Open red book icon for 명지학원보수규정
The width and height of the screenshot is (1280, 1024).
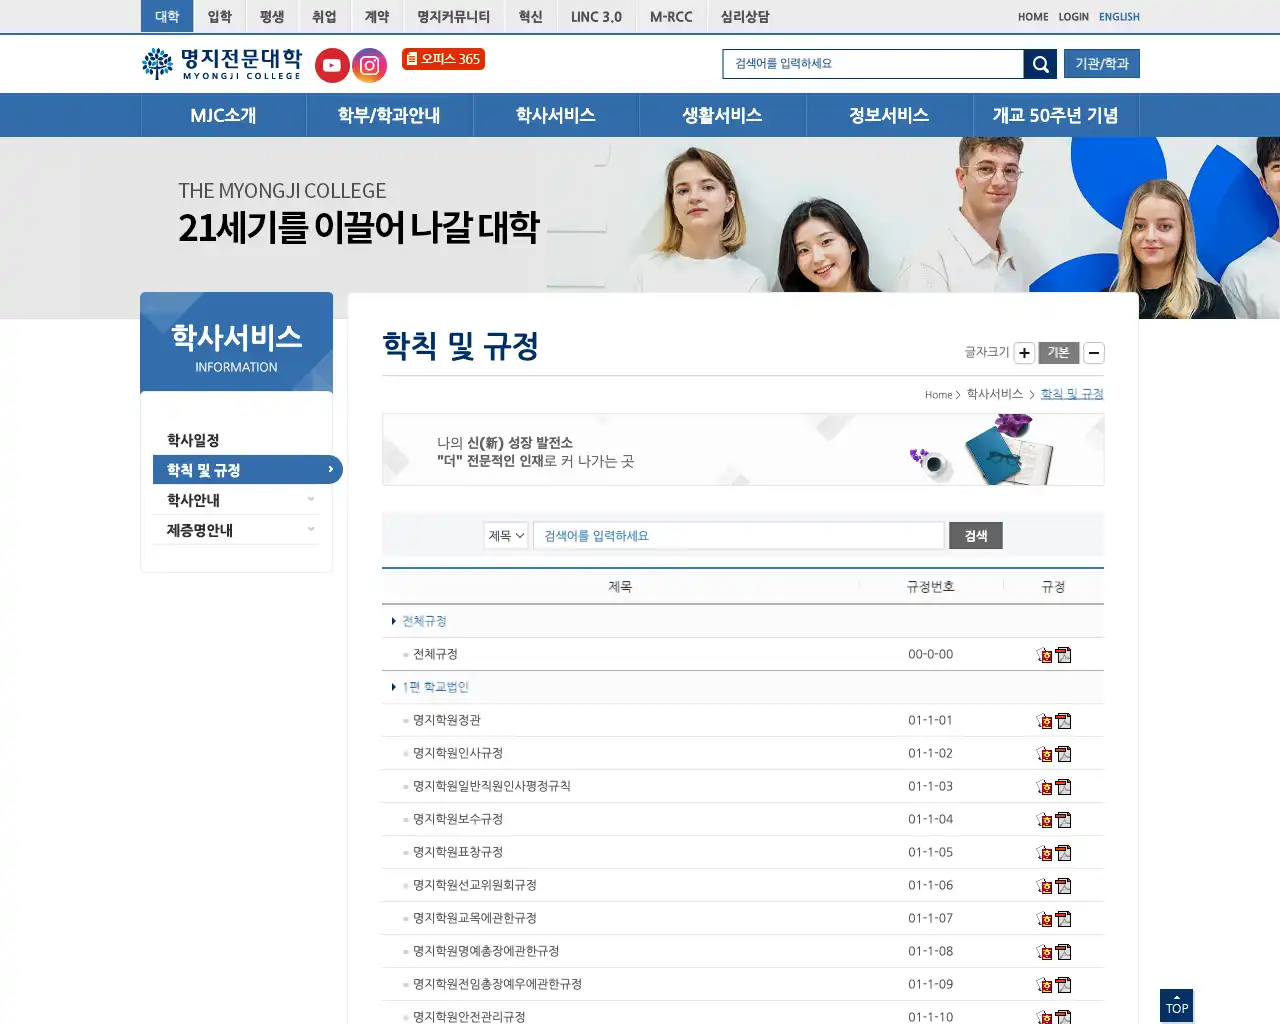pyautogui.click(x=1045, y=820)
